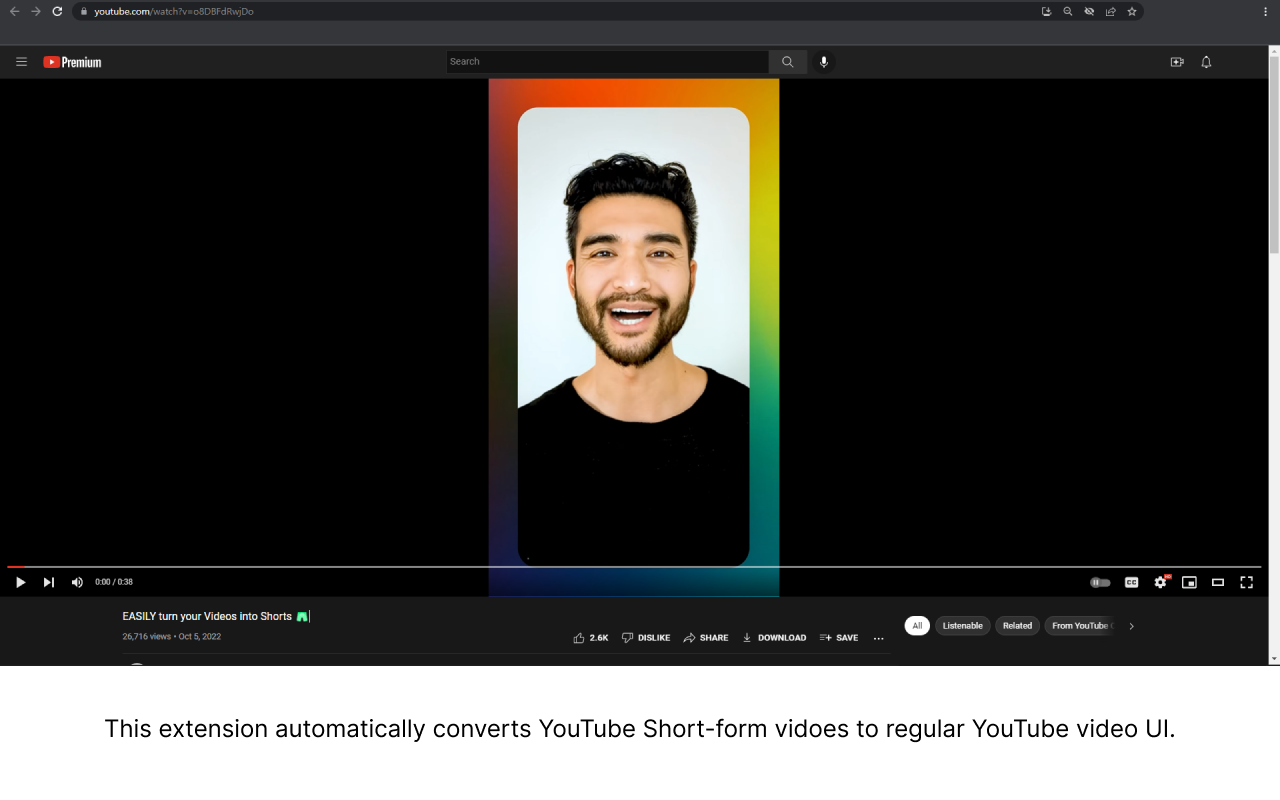Screen dimensions: 1280x800
Task: Toggle the autoplay switch
Action: click(1100, 582)
